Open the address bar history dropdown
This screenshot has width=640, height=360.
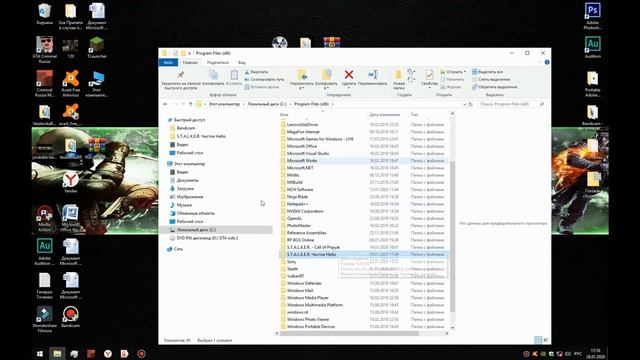coord(464,104)
